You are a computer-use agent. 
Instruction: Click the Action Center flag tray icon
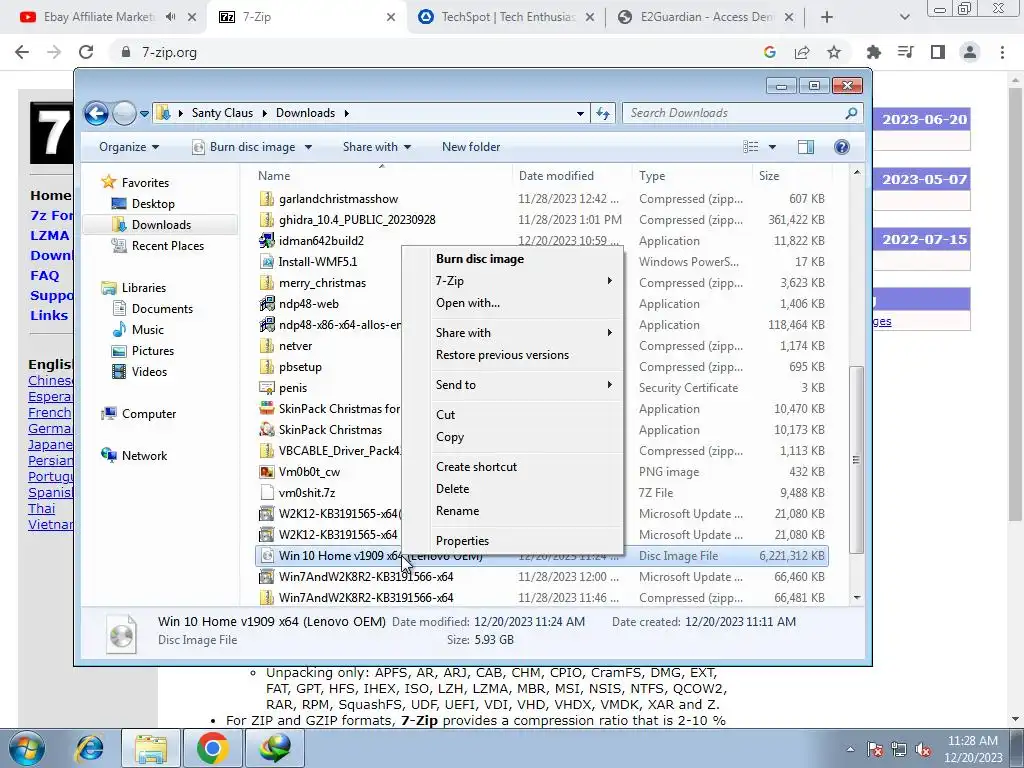[875, 750]
